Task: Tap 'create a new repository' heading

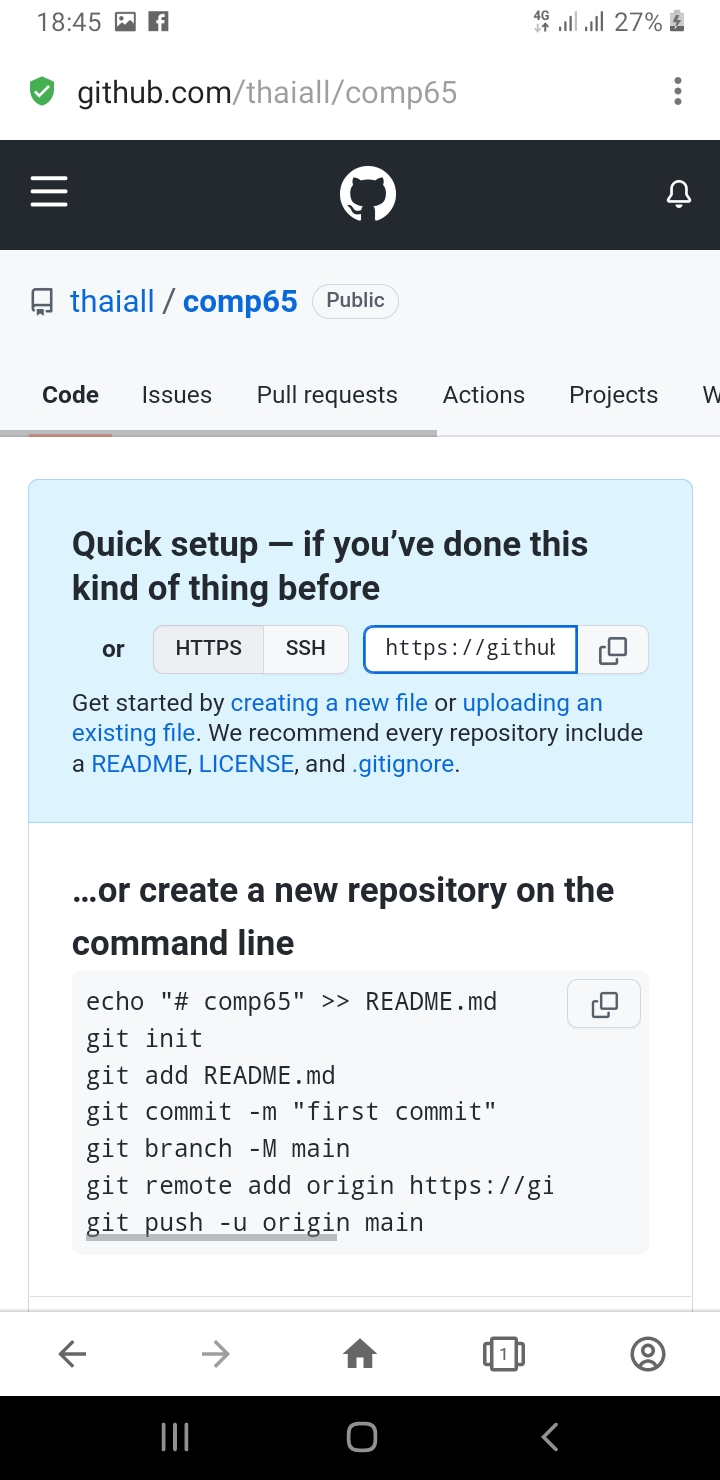Action: tap(343, 916)
